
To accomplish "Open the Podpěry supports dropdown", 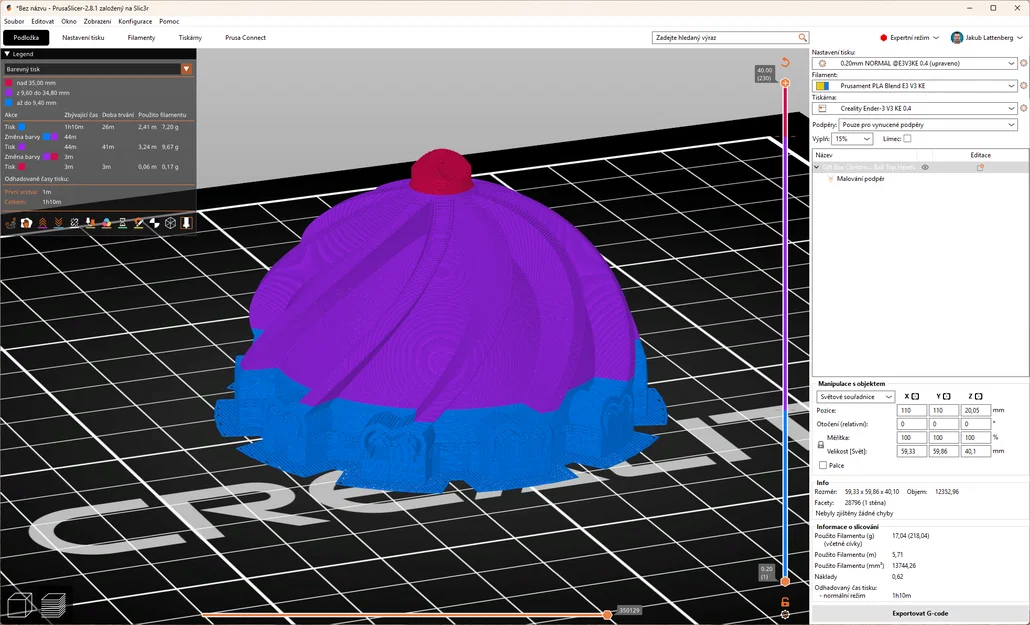I will (928, 124).
